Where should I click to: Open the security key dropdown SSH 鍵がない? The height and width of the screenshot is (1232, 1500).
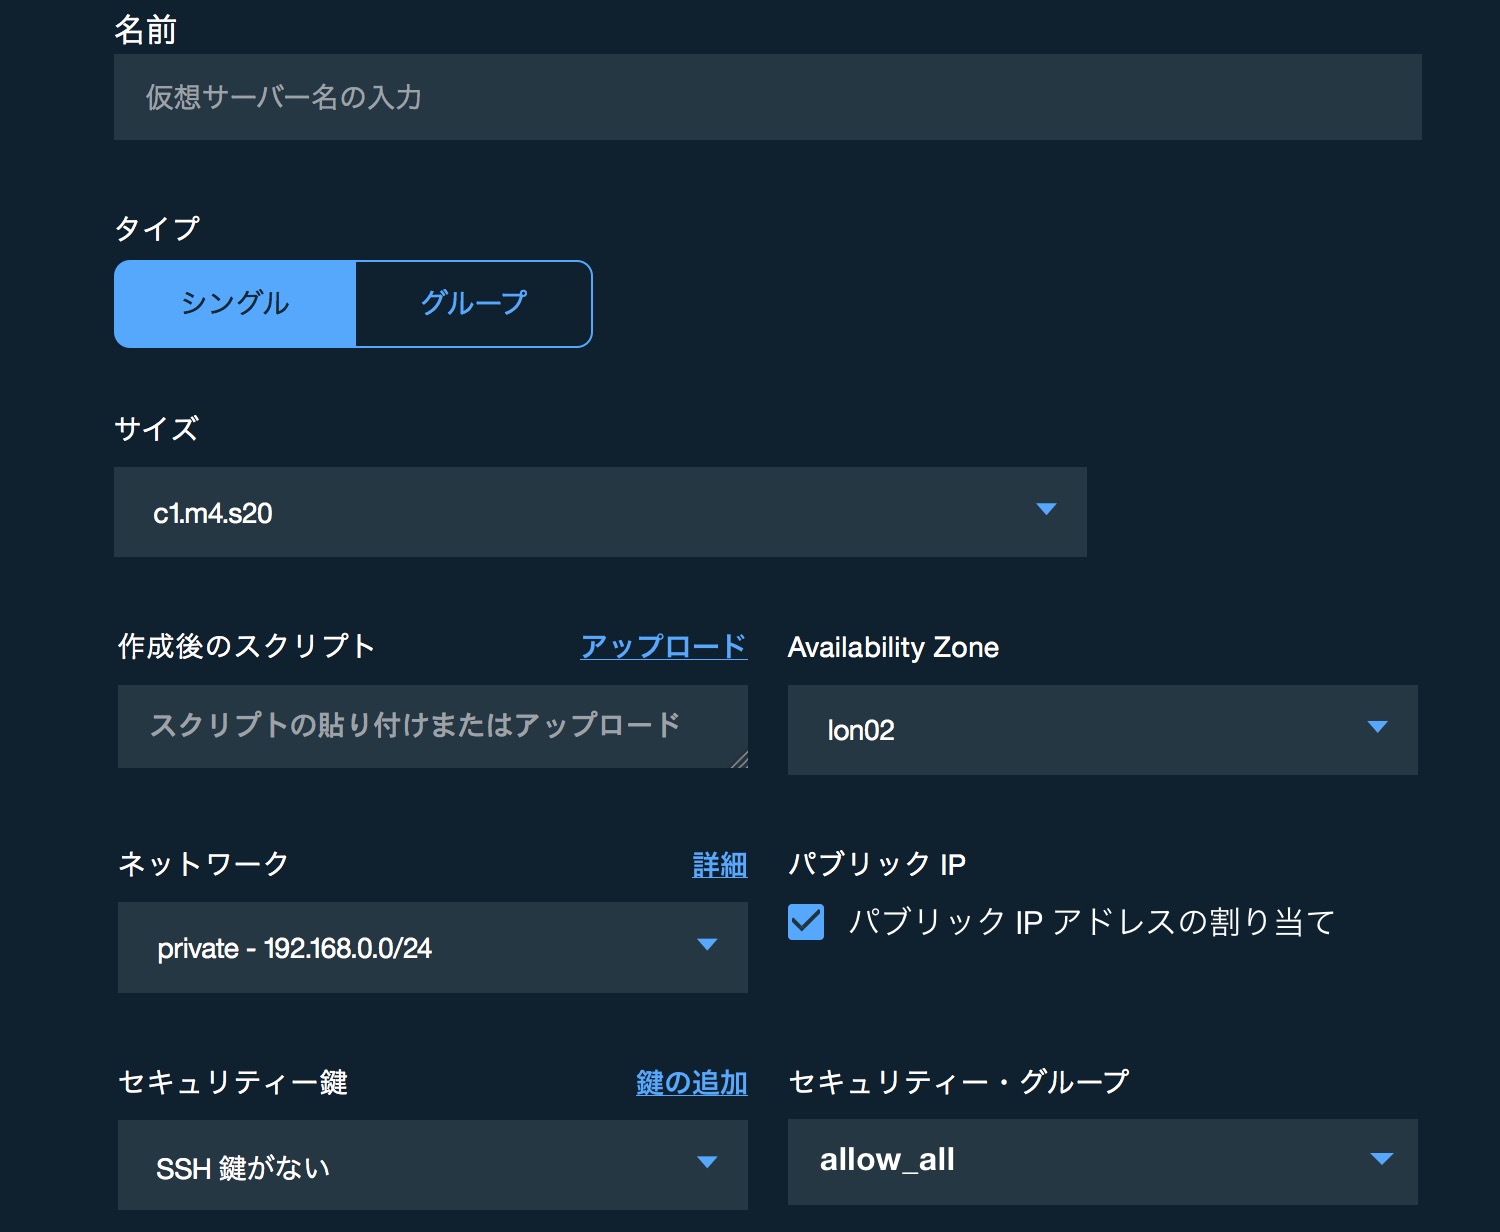[432, 1164]
